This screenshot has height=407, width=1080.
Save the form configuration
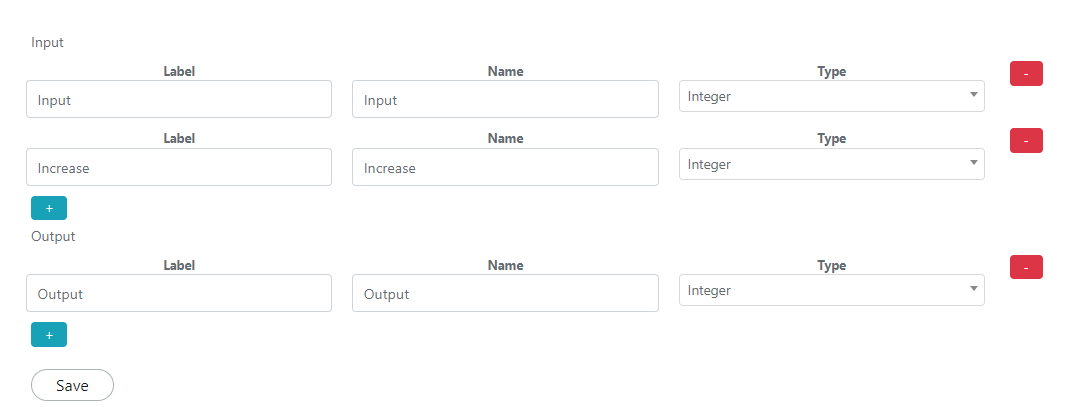72,385
